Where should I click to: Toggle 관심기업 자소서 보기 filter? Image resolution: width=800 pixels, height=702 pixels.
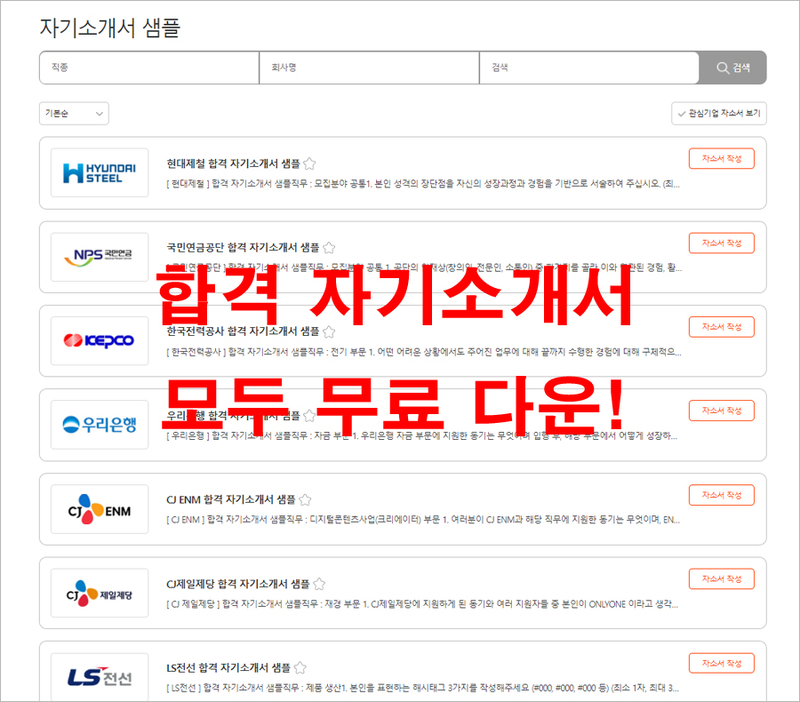click(718, 113)
